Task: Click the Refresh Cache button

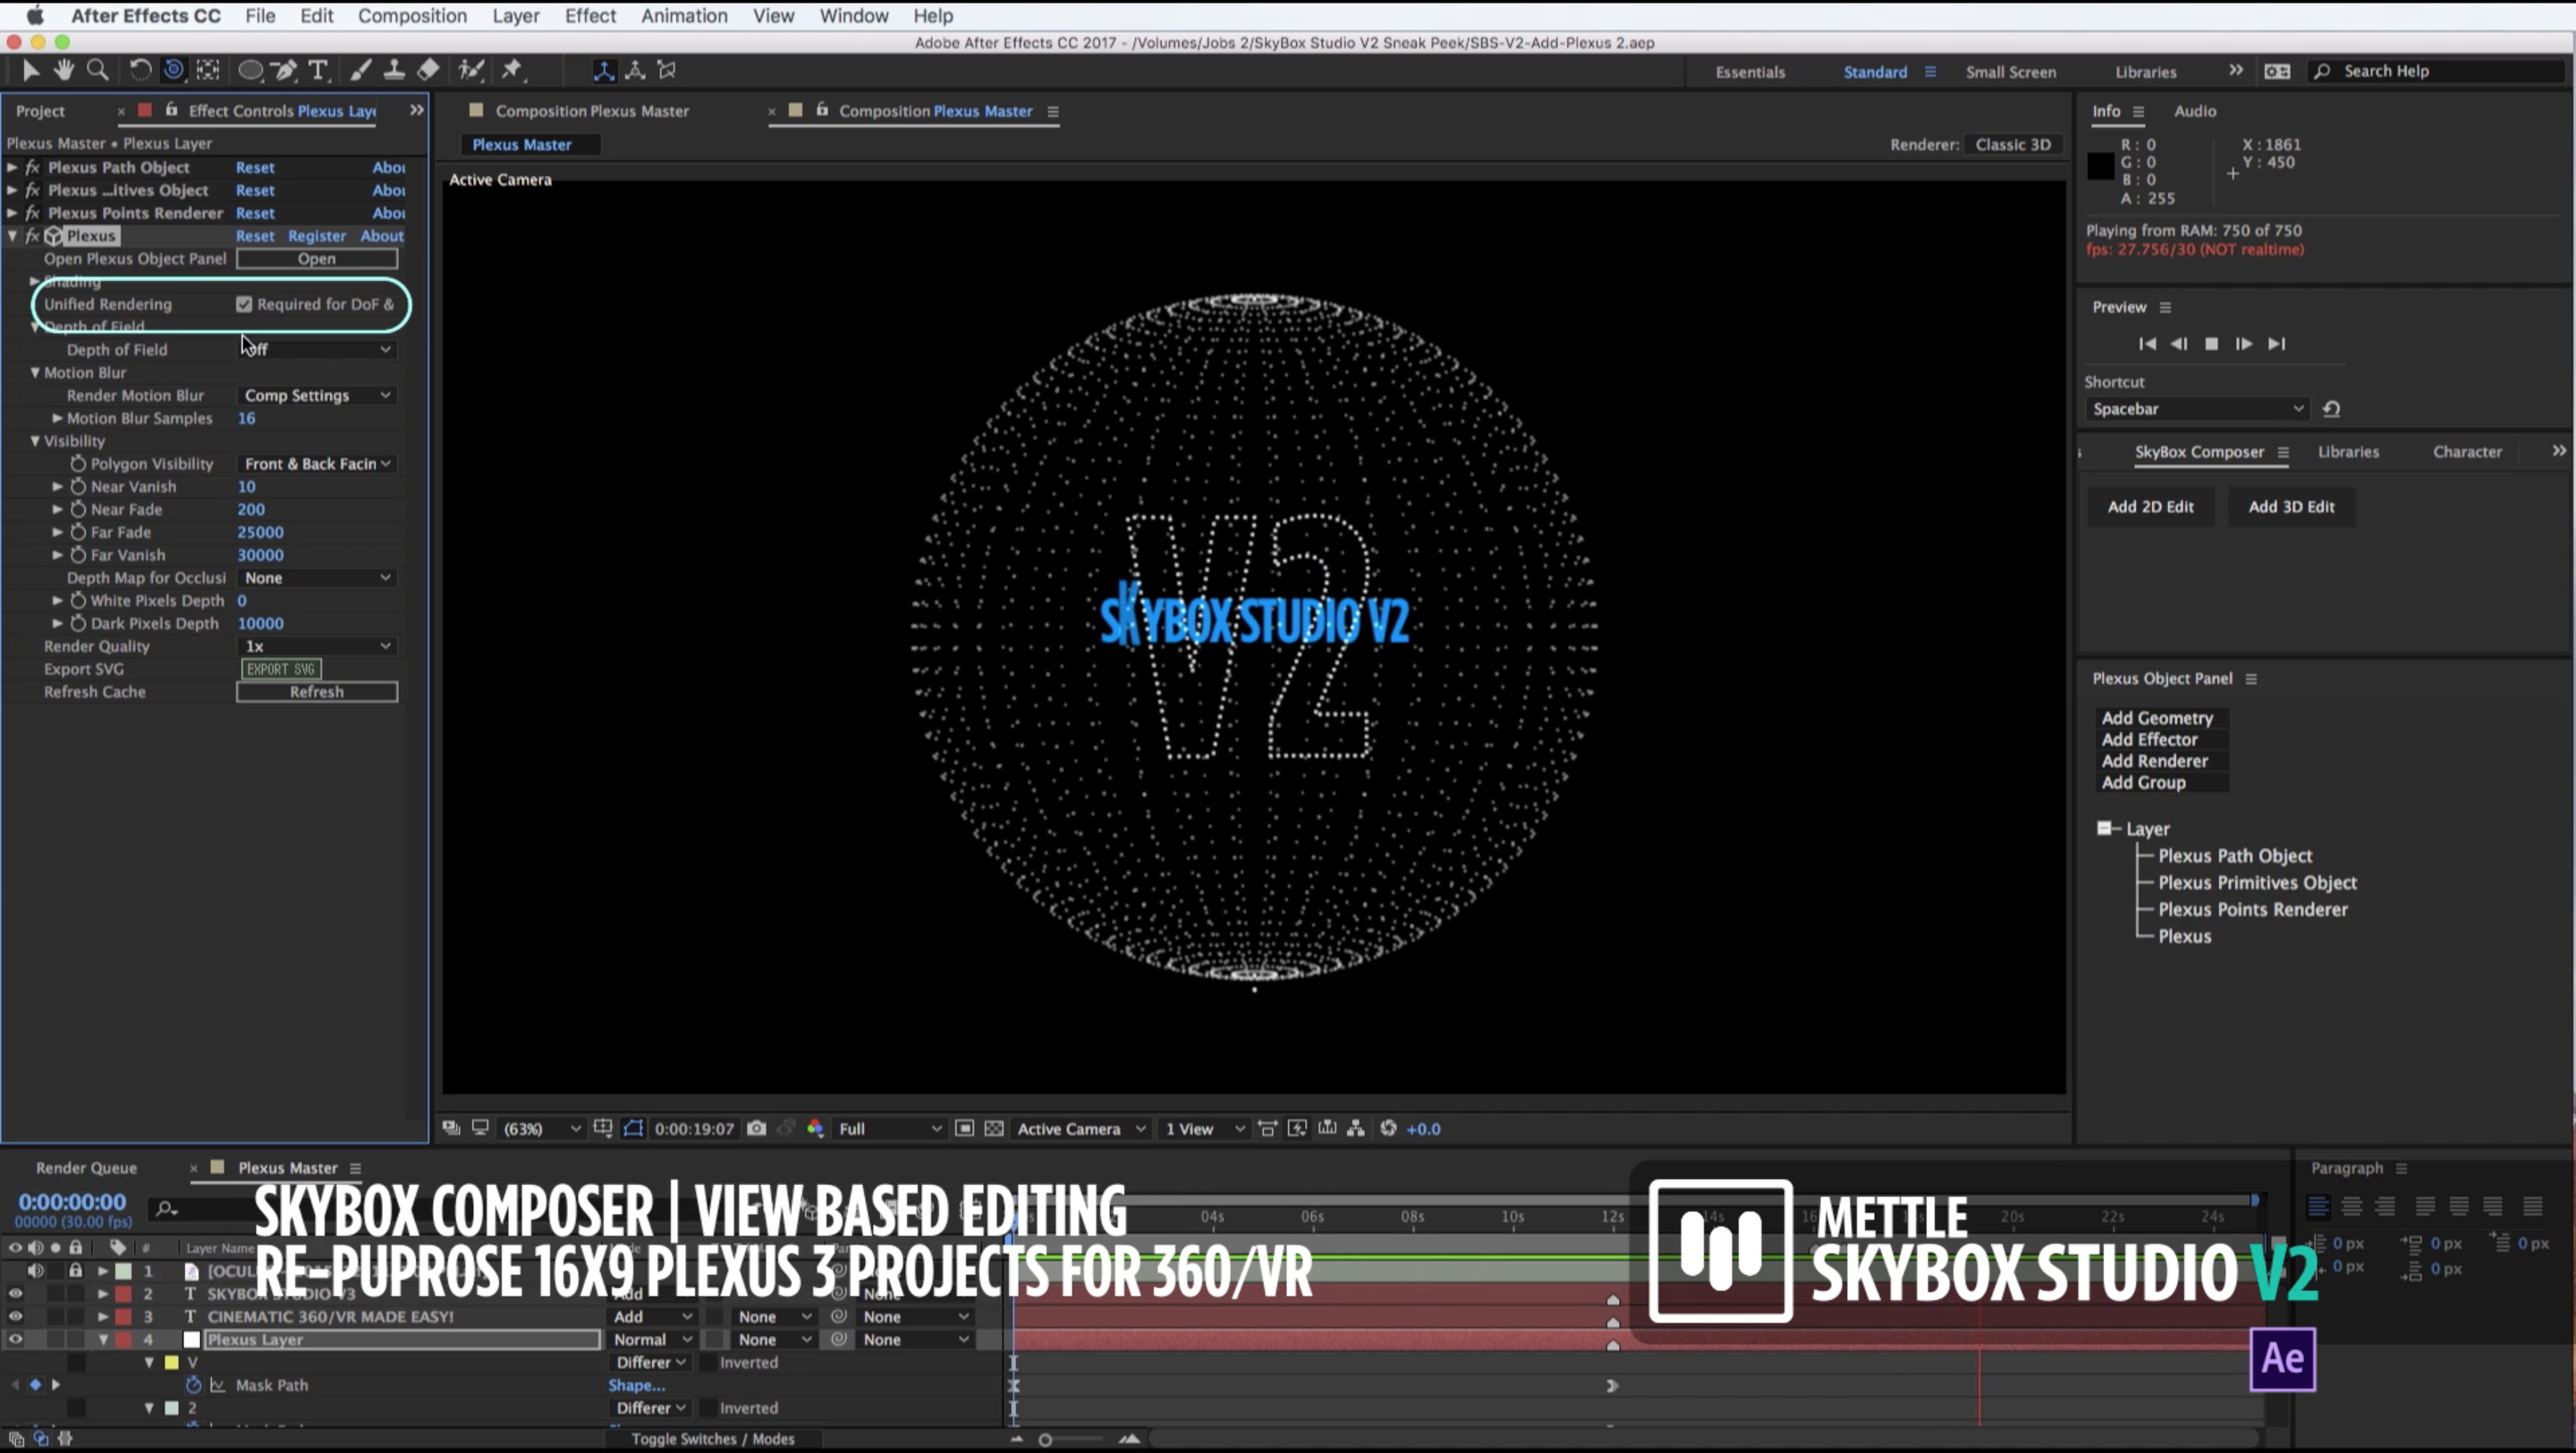Action: (x=316, y=691)
